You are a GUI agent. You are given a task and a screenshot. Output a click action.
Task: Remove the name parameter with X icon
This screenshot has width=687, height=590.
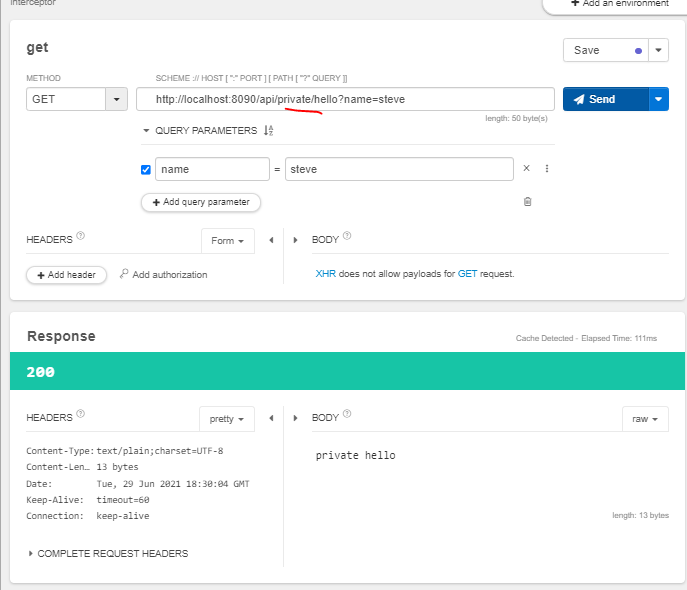(x=527, y=168)
